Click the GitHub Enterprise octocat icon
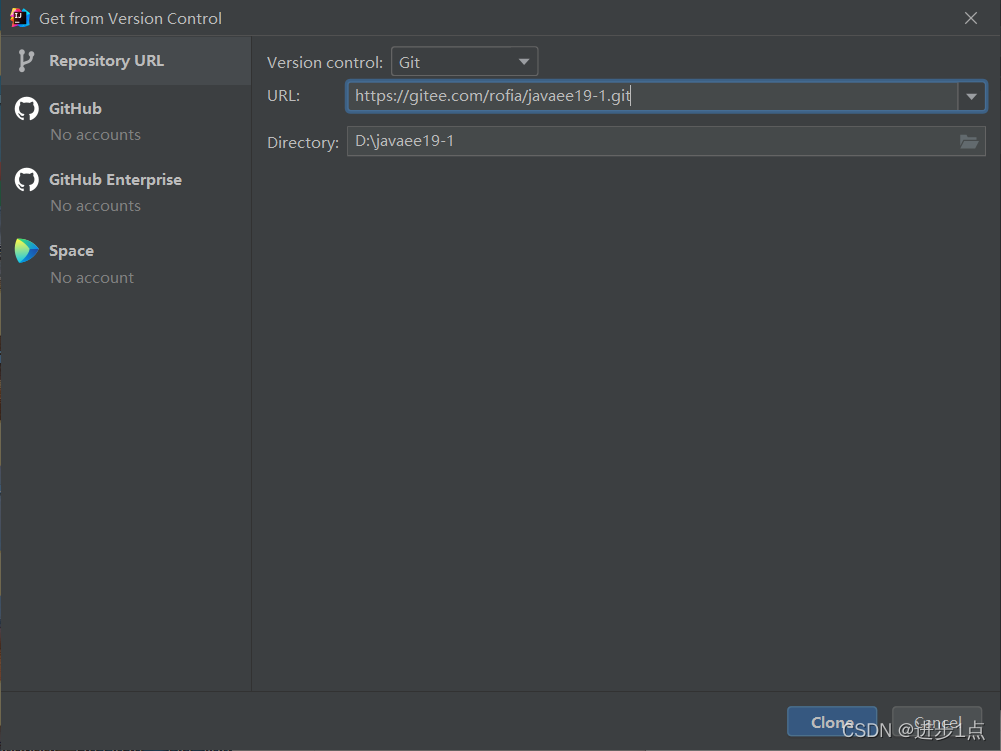 pos(27,180)
